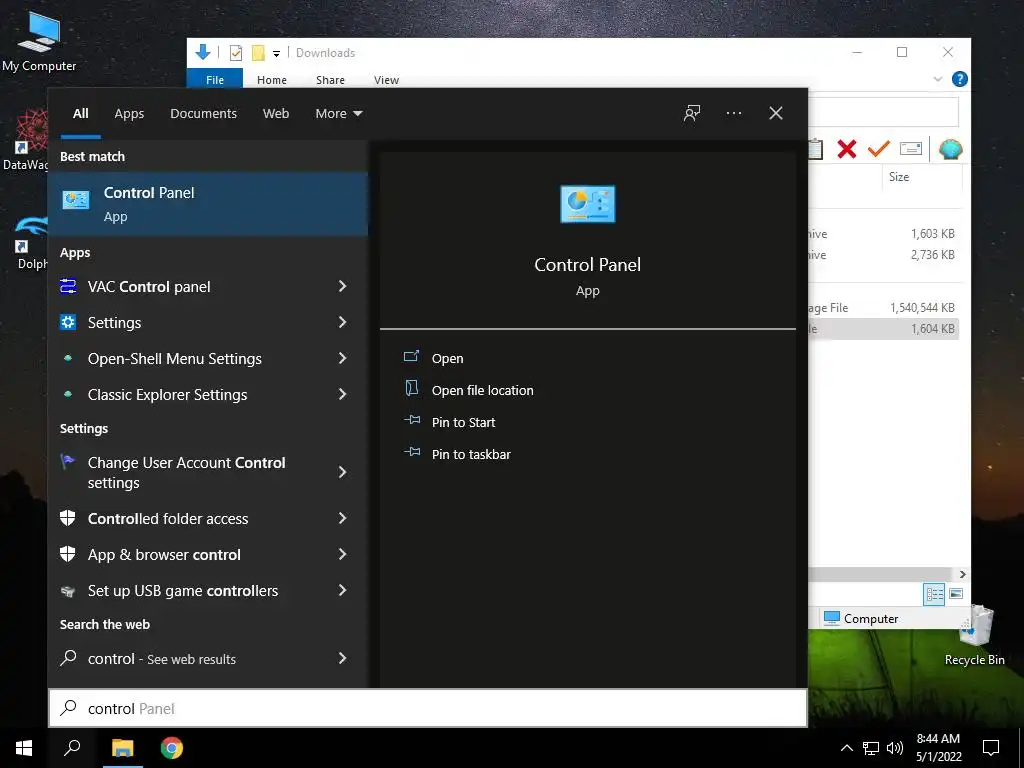Click the User Account Control flag icon

(68, 462)
